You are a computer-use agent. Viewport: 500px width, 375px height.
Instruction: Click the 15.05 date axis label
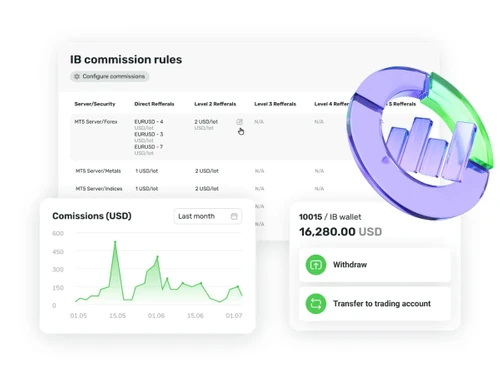[118, 316]
